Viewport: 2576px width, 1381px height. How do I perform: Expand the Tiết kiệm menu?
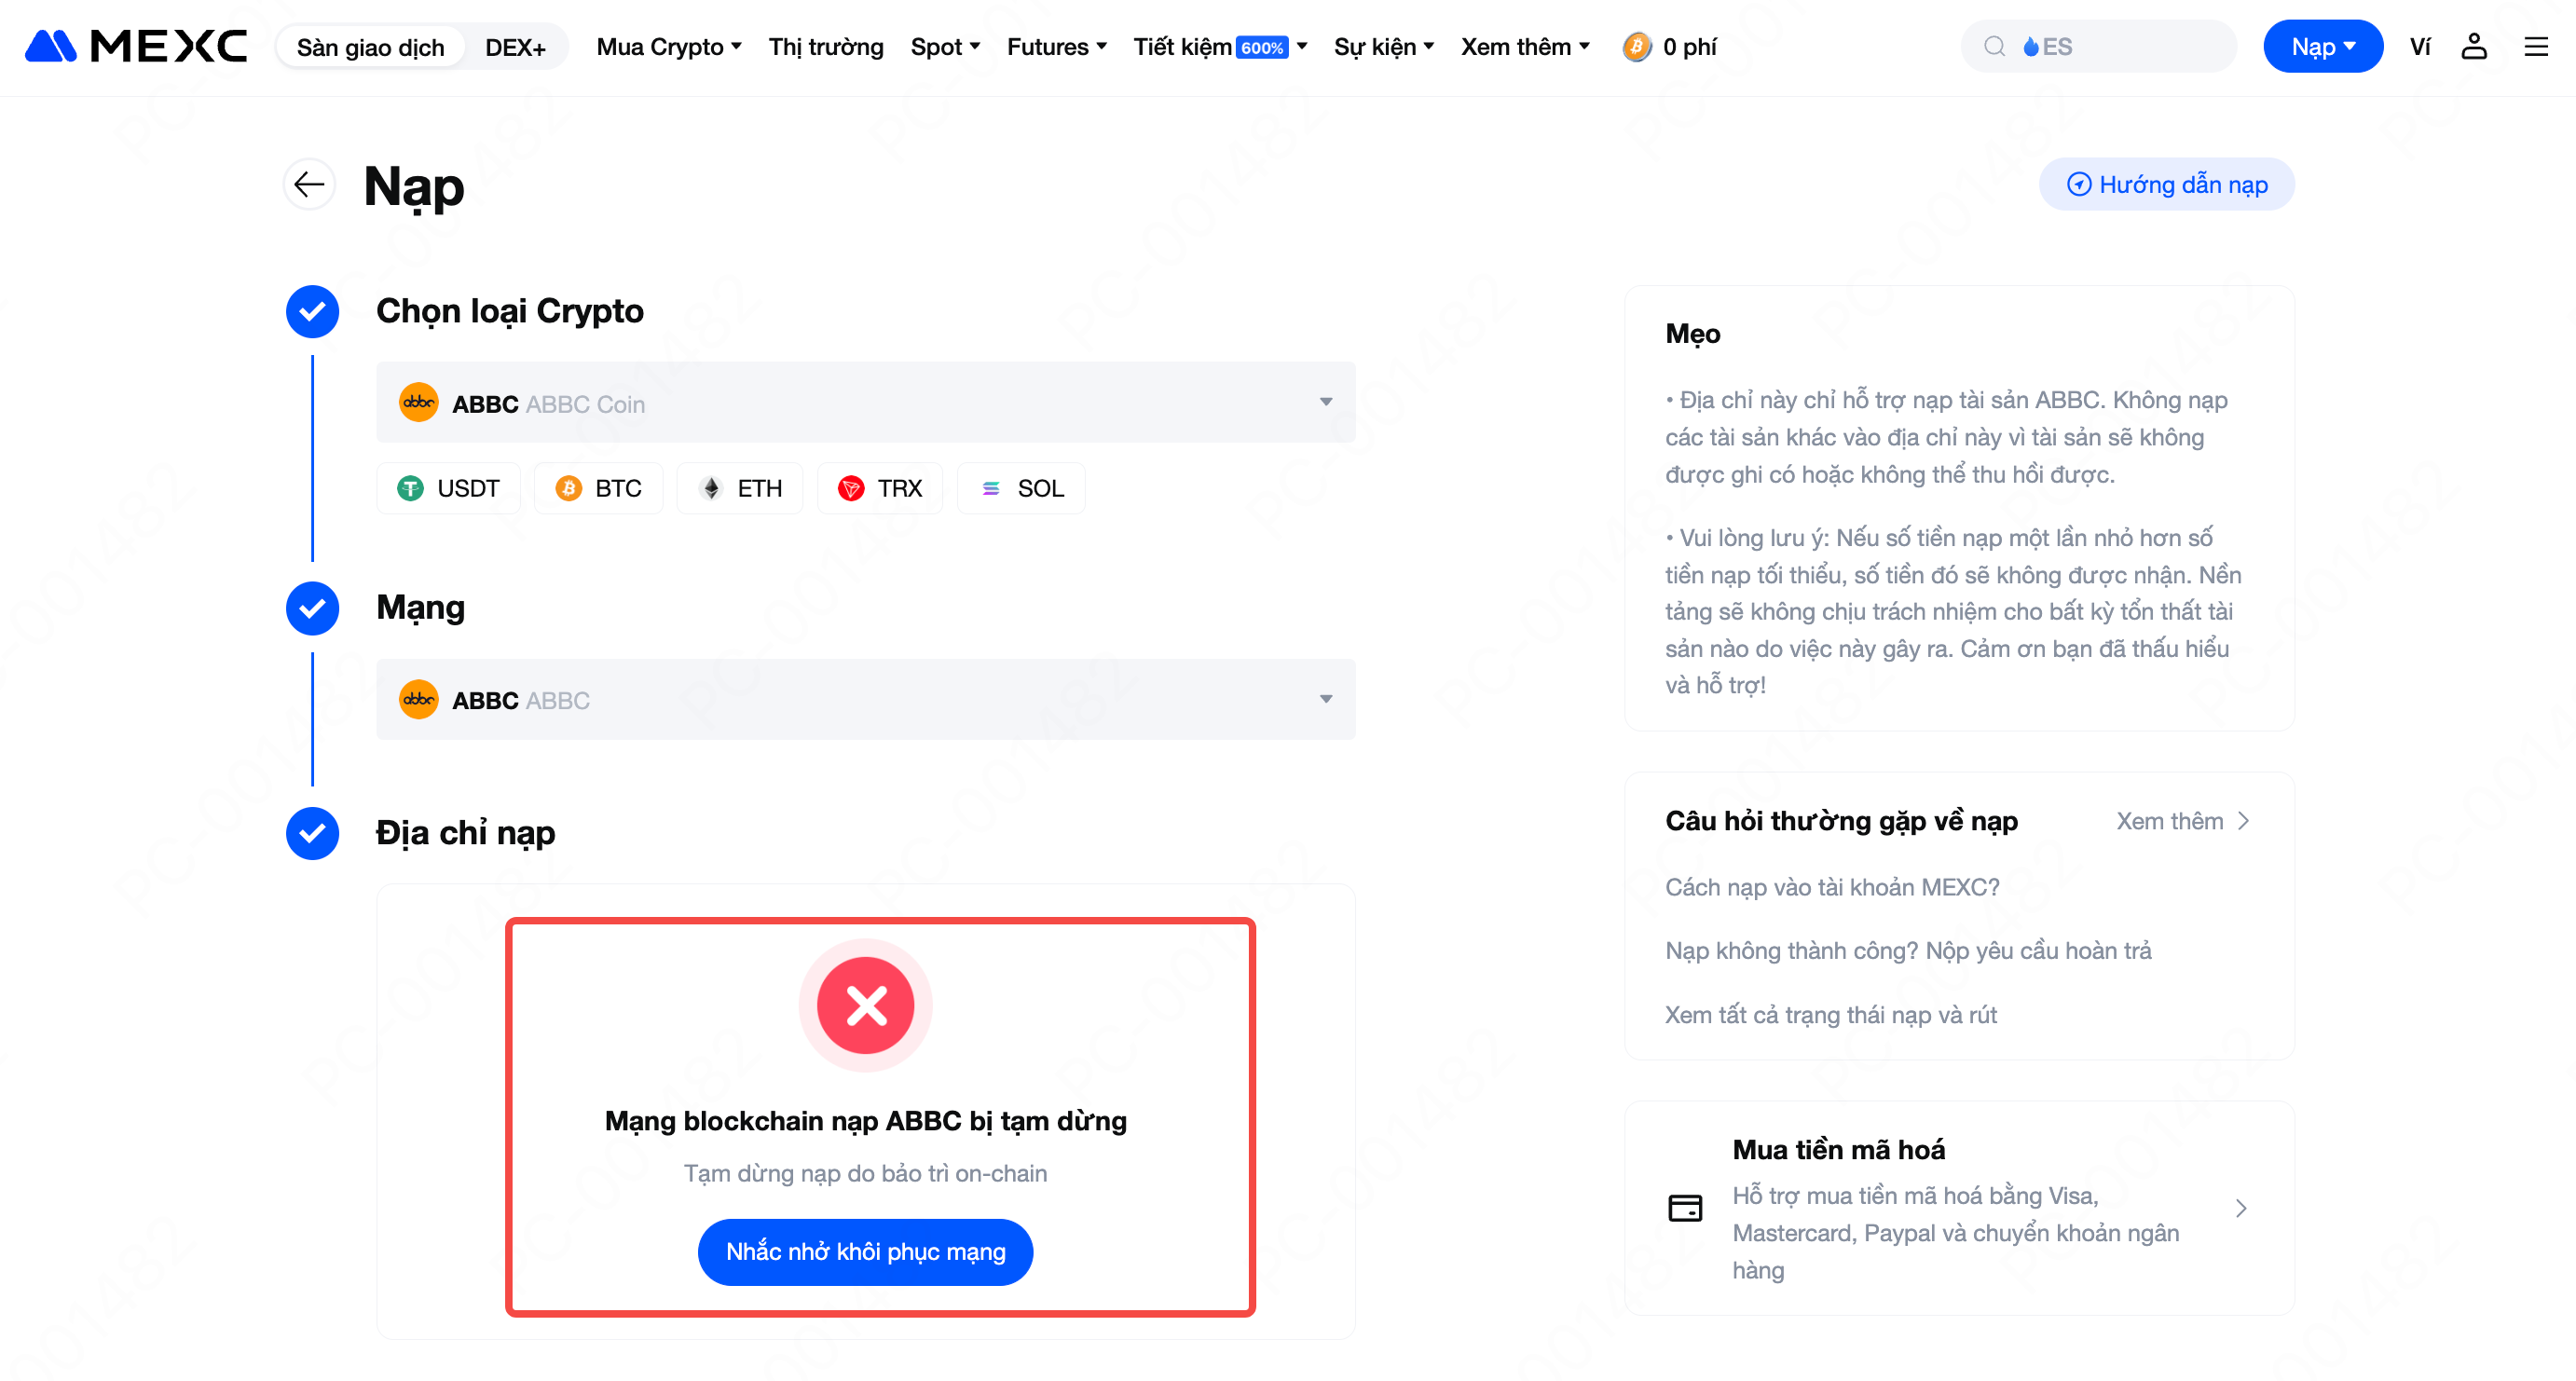1220,46
